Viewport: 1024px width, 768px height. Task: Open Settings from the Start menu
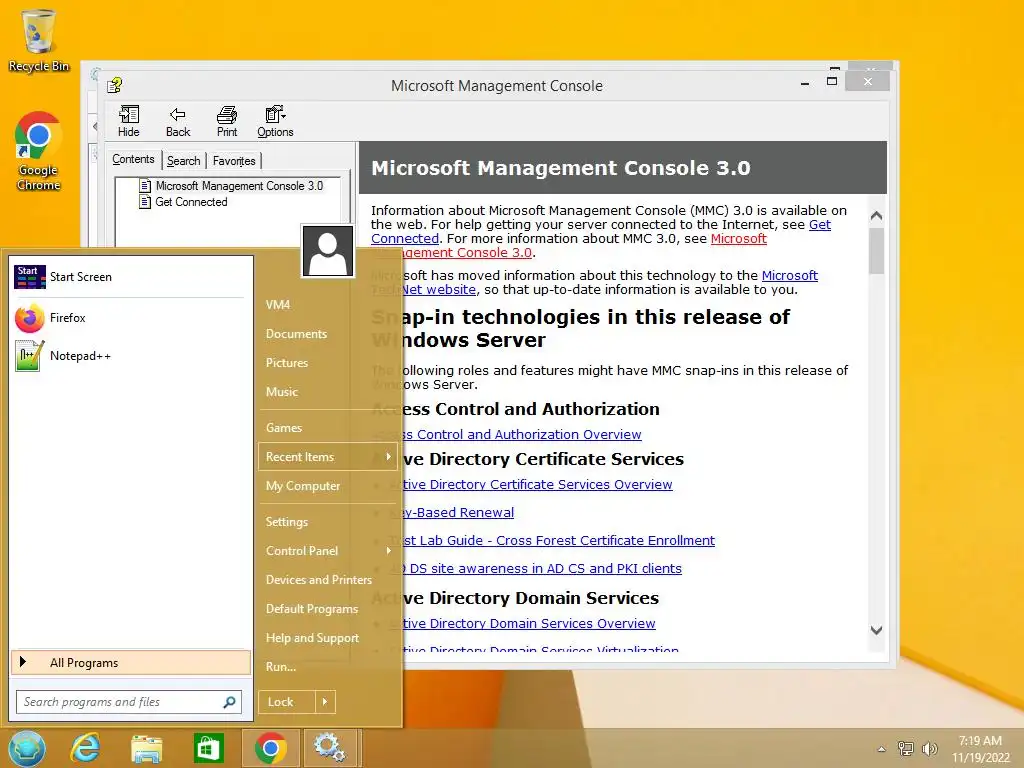[287, 522]
